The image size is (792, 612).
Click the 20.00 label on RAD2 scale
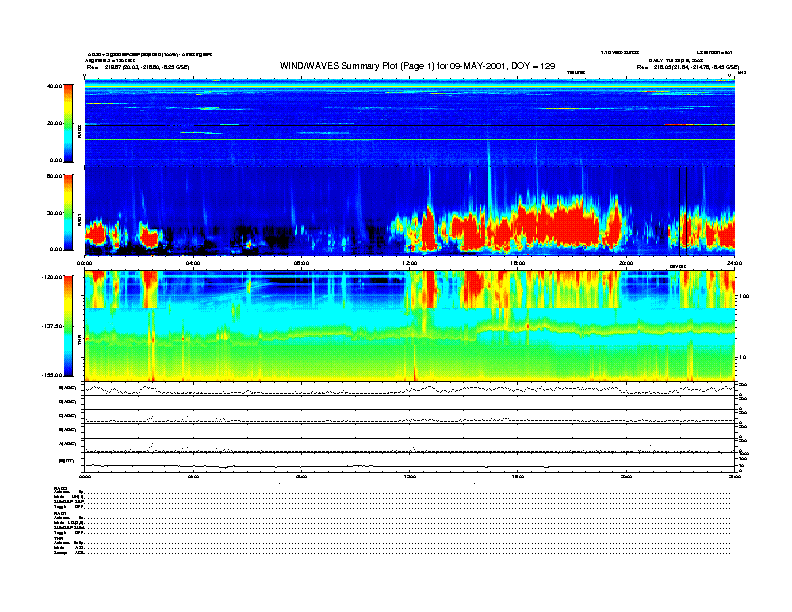click(54, 123)
